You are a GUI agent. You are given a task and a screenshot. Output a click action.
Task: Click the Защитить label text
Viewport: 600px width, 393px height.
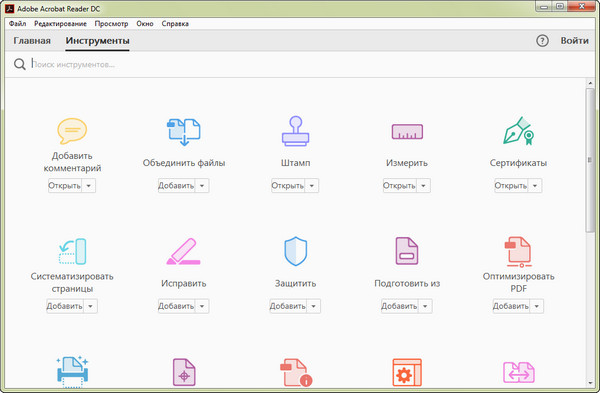pyautogui.click(x=295, y=284)
